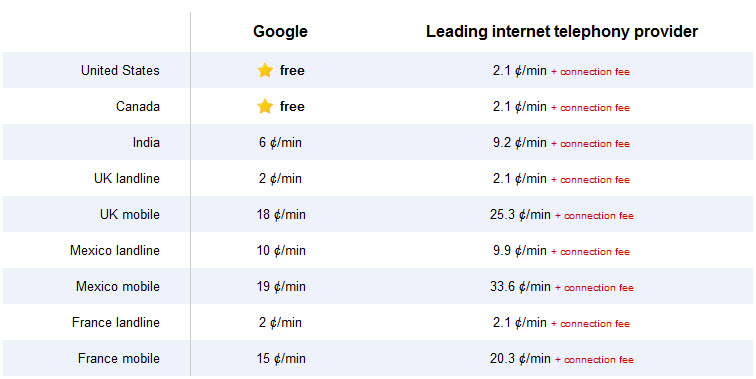The image size is (756, 379).
Task: Click the United States row label
Action: [120, 70]
